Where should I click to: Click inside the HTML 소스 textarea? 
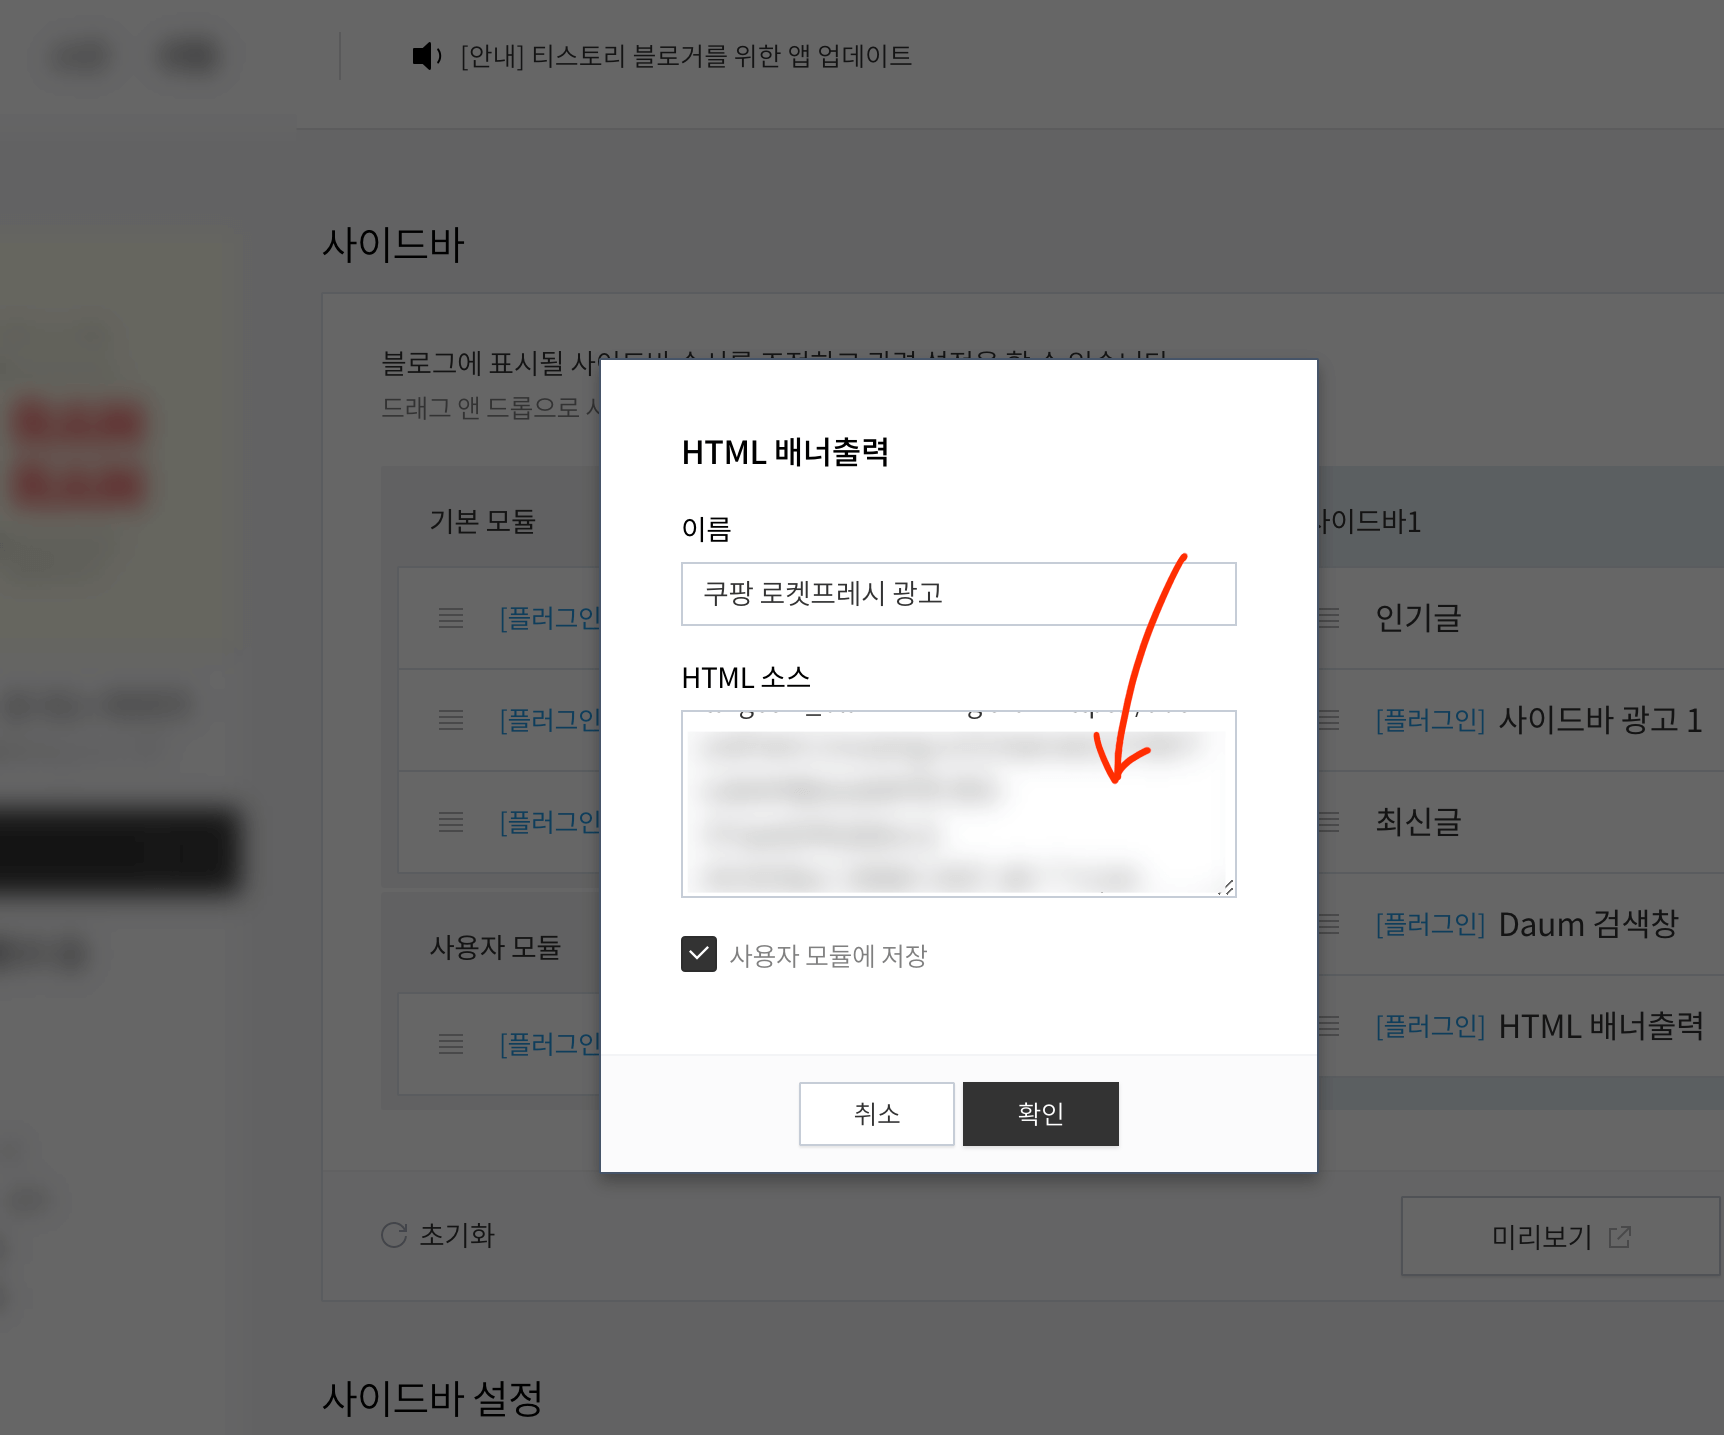pos(958,804)
